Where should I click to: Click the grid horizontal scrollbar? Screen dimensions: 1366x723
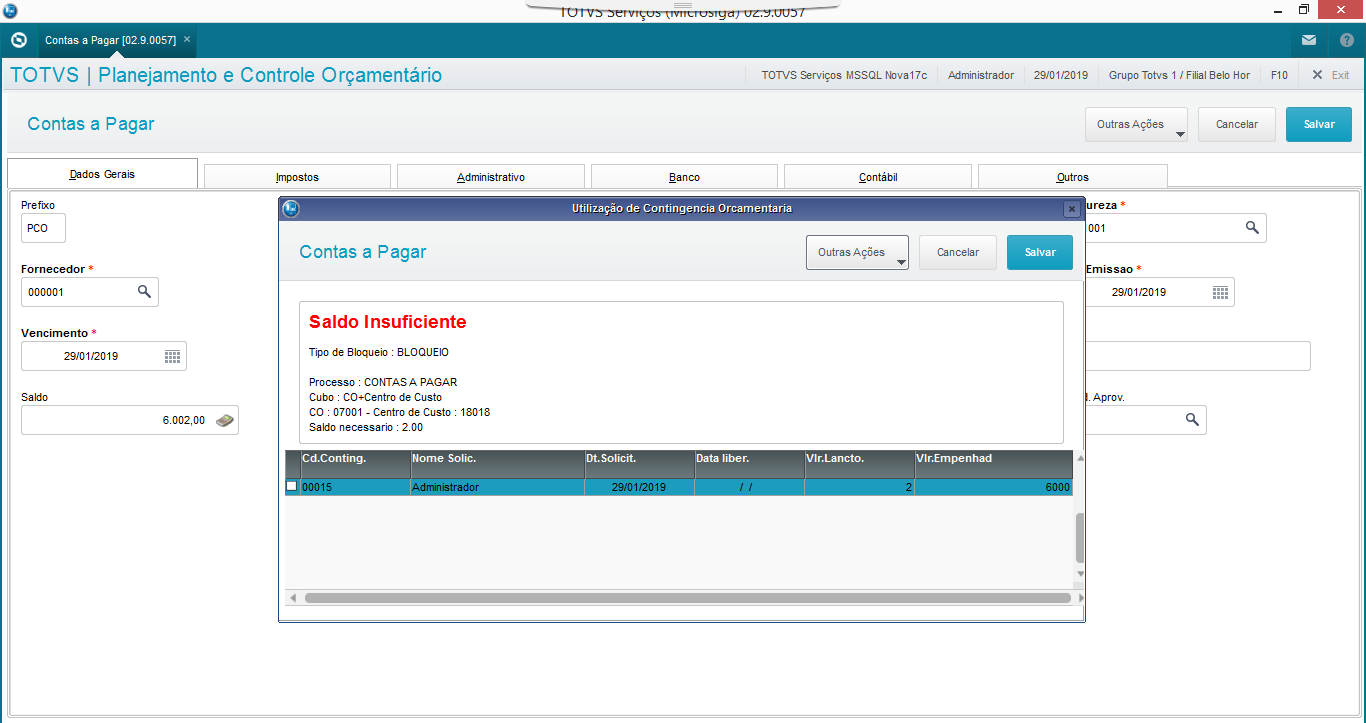point(687,598)
